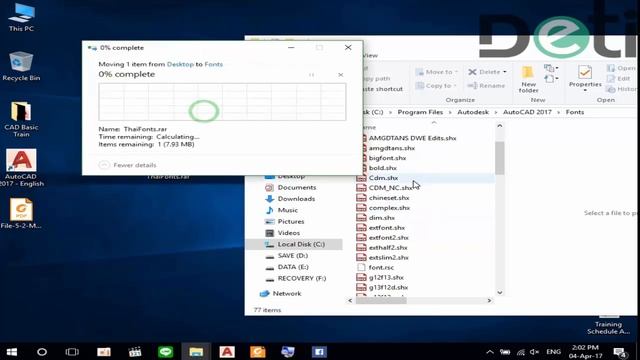This screenshot has width=640, height=360.
Task: Cancel the file move with the X
Action: (340, 75)
